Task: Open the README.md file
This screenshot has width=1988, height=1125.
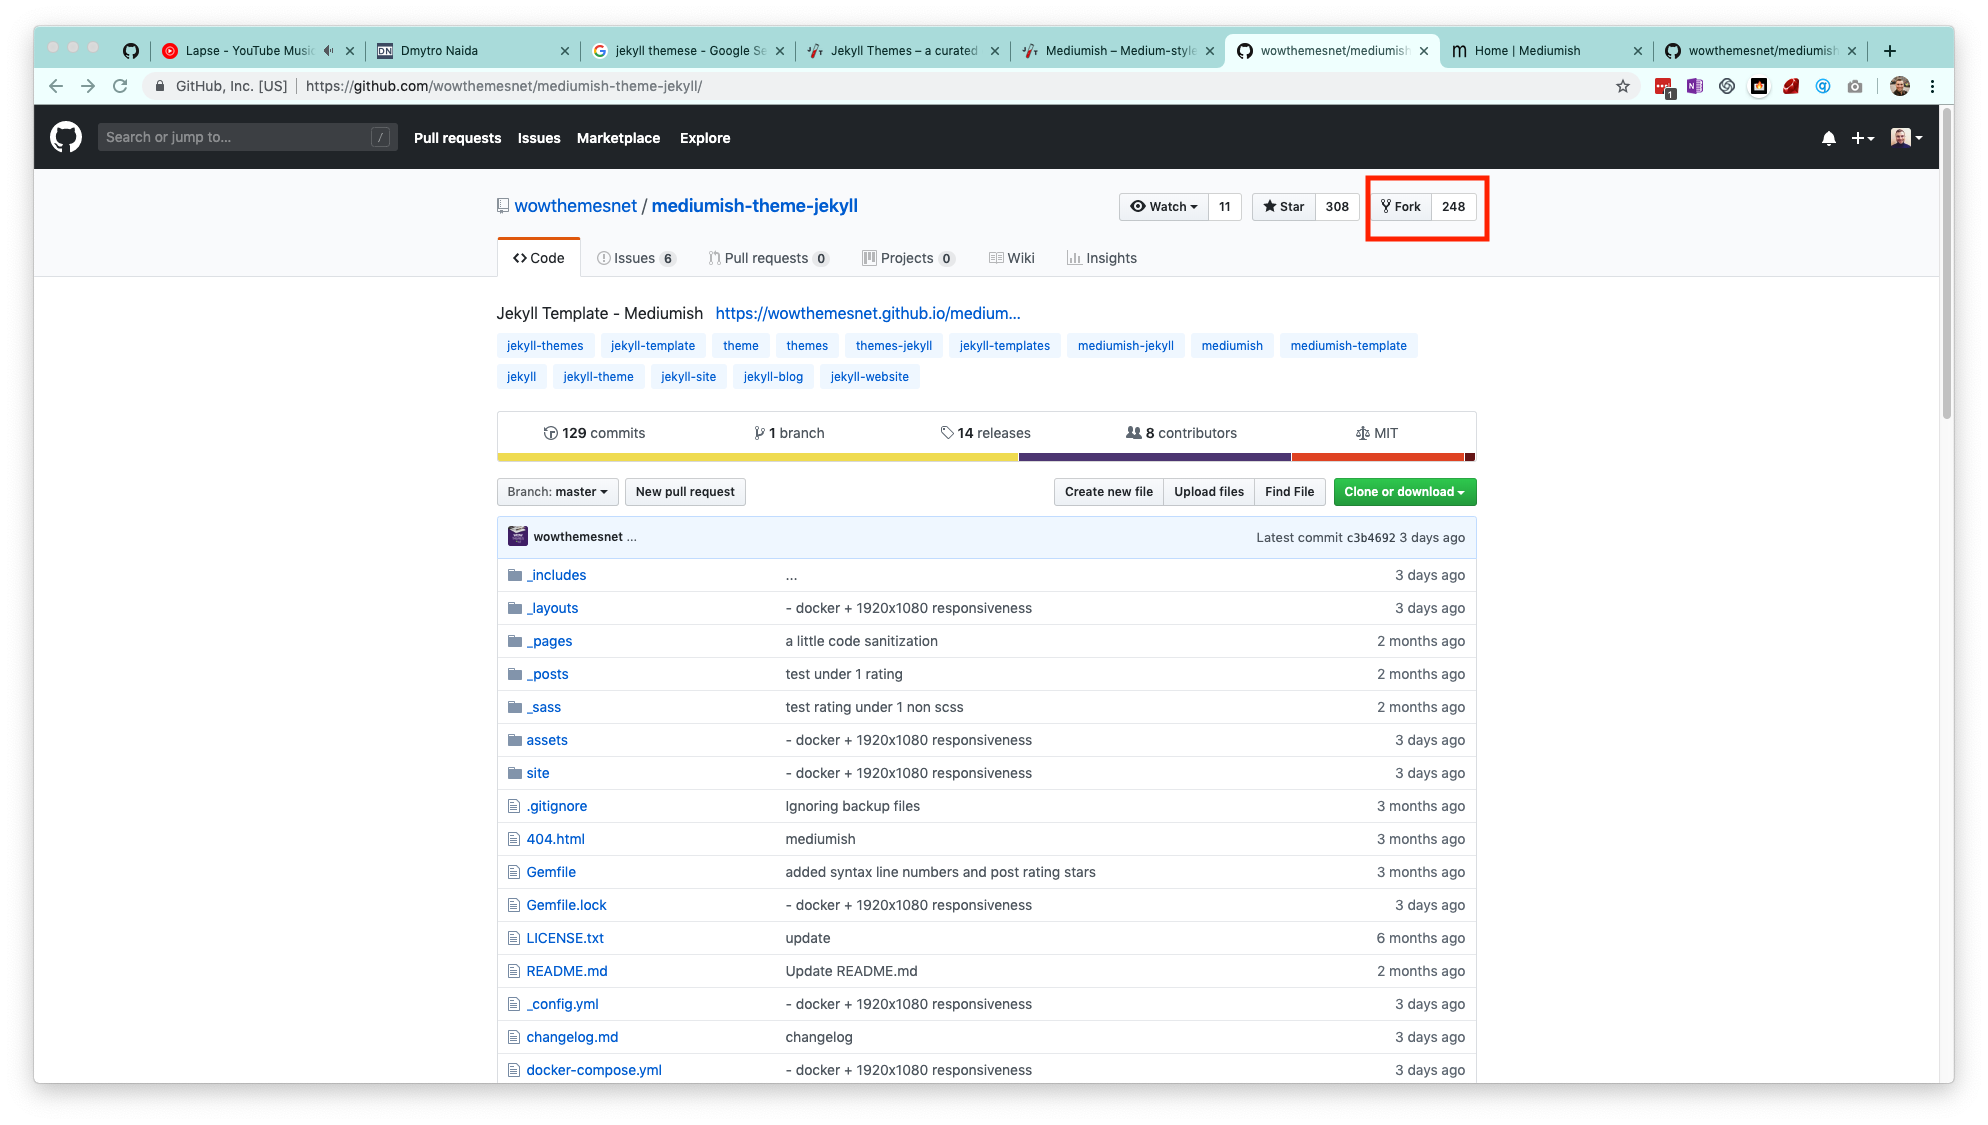Action: (x=567, y=971)
